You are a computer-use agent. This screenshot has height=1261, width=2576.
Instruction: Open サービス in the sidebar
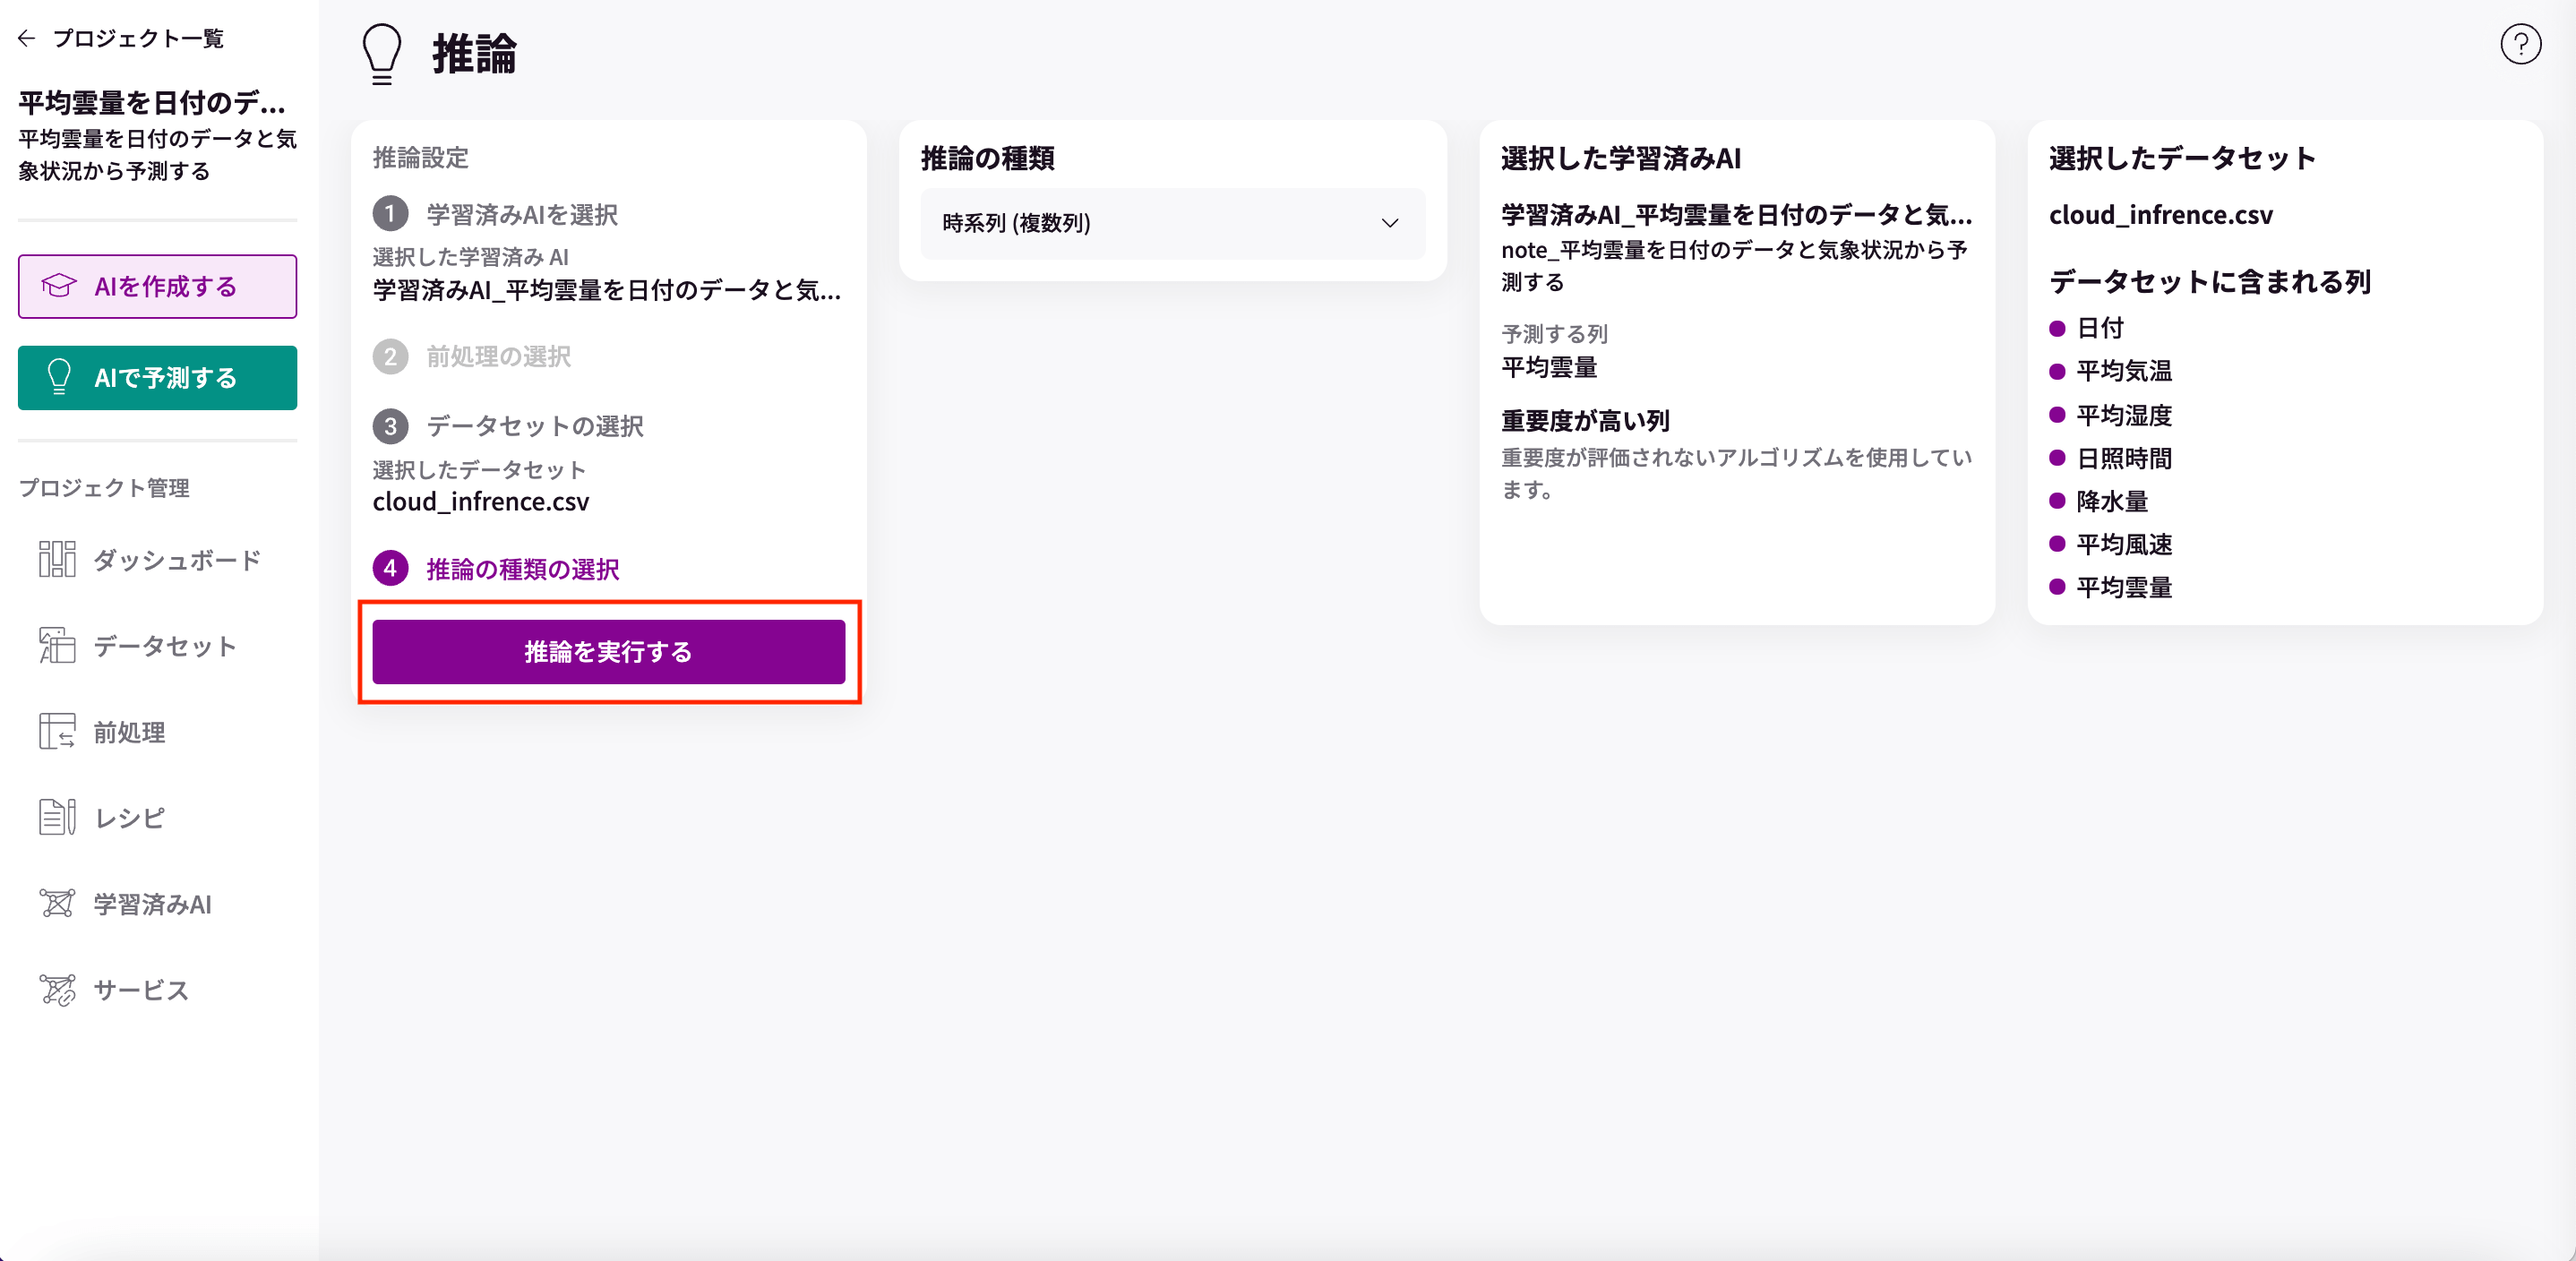coord(141,990)
